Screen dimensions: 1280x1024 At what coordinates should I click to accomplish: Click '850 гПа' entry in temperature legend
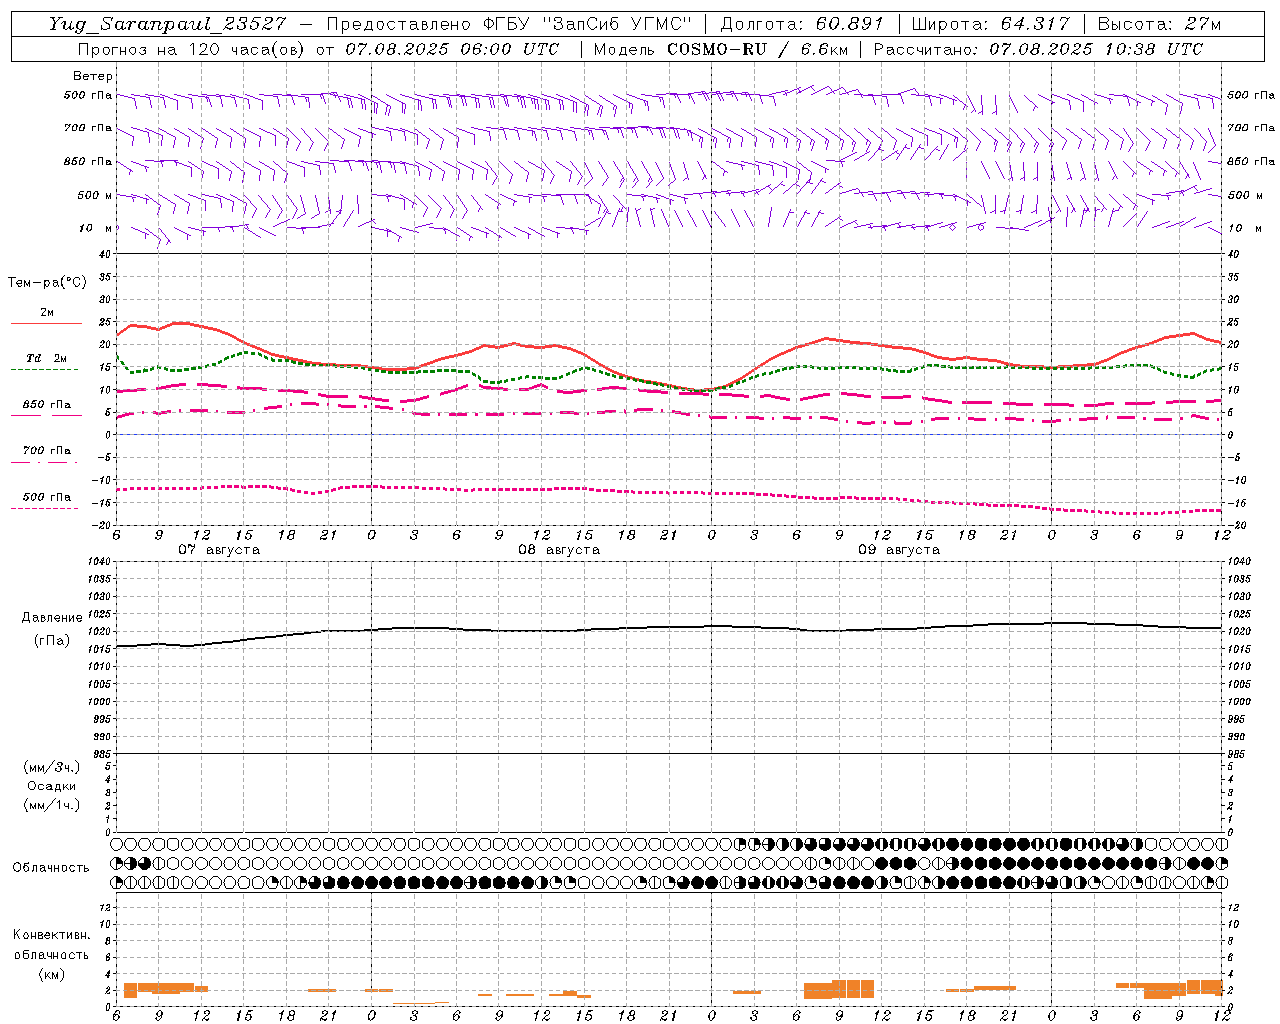pos(46,405)
